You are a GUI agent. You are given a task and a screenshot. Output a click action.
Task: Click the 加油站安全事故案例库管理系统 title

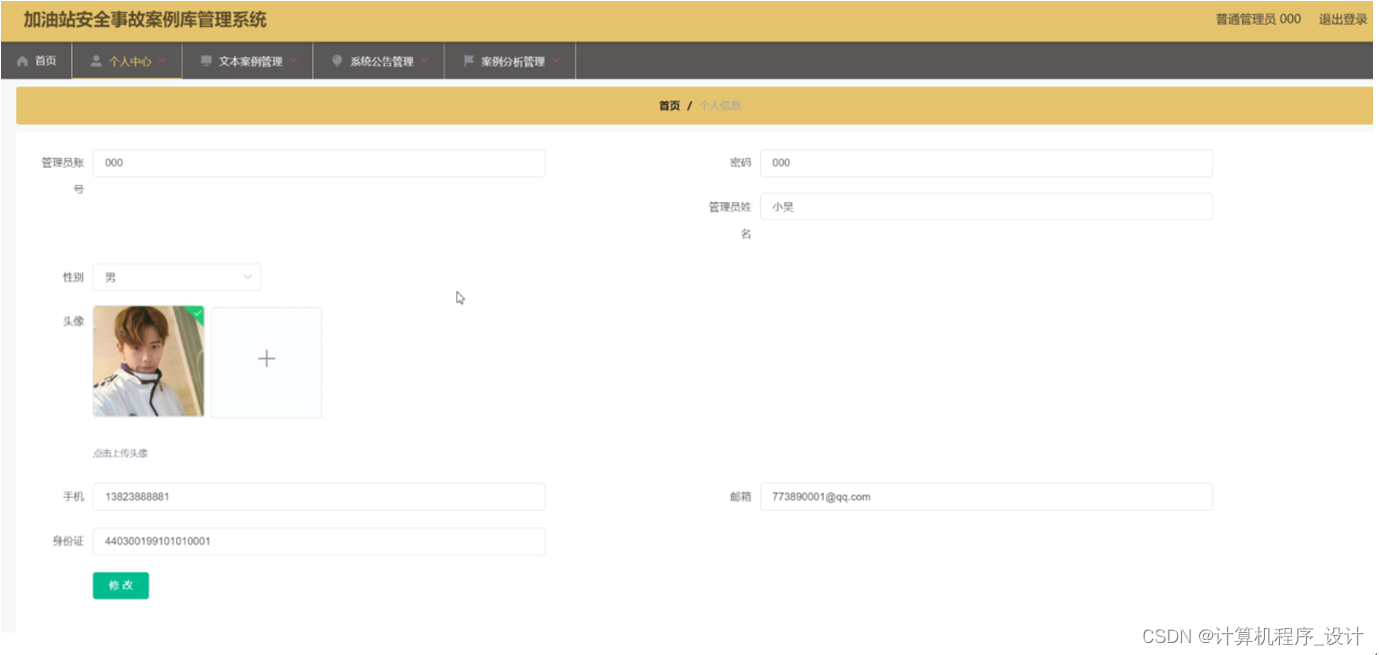(145, 20)
